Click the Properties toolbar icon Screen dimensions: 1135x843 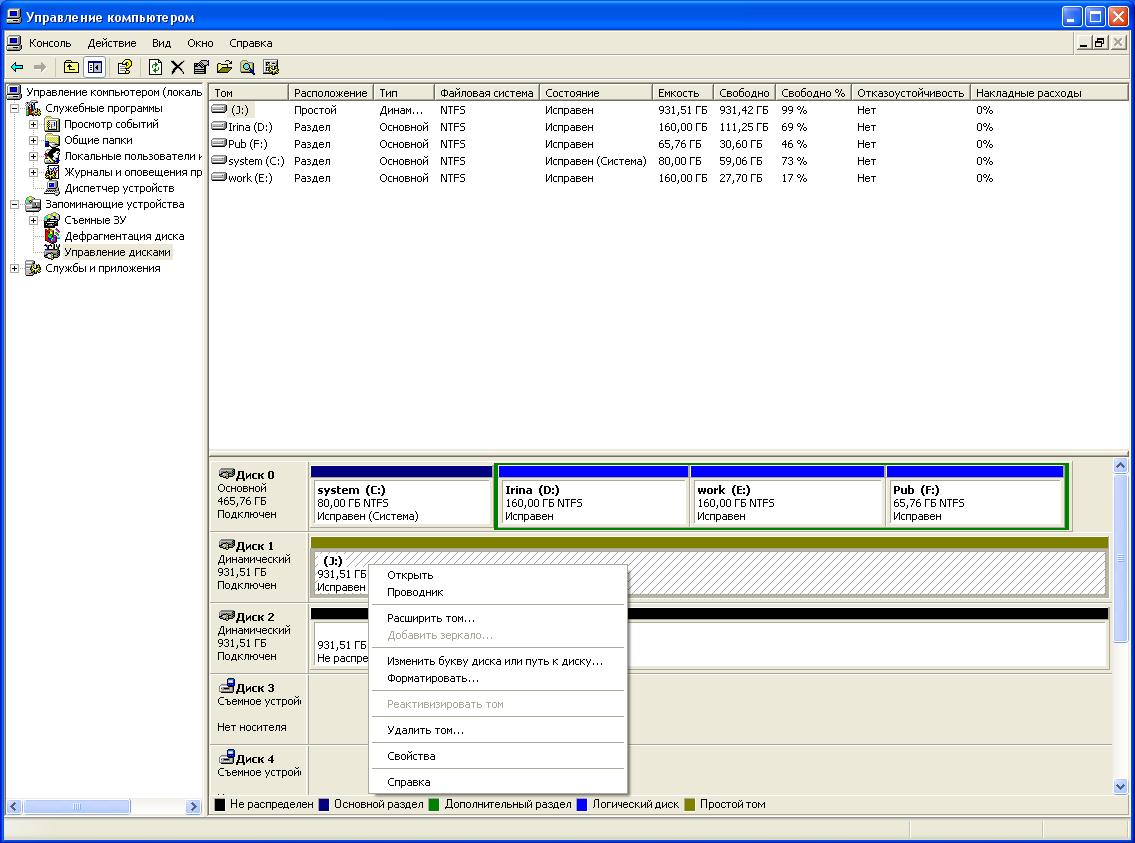click(201, 67)
